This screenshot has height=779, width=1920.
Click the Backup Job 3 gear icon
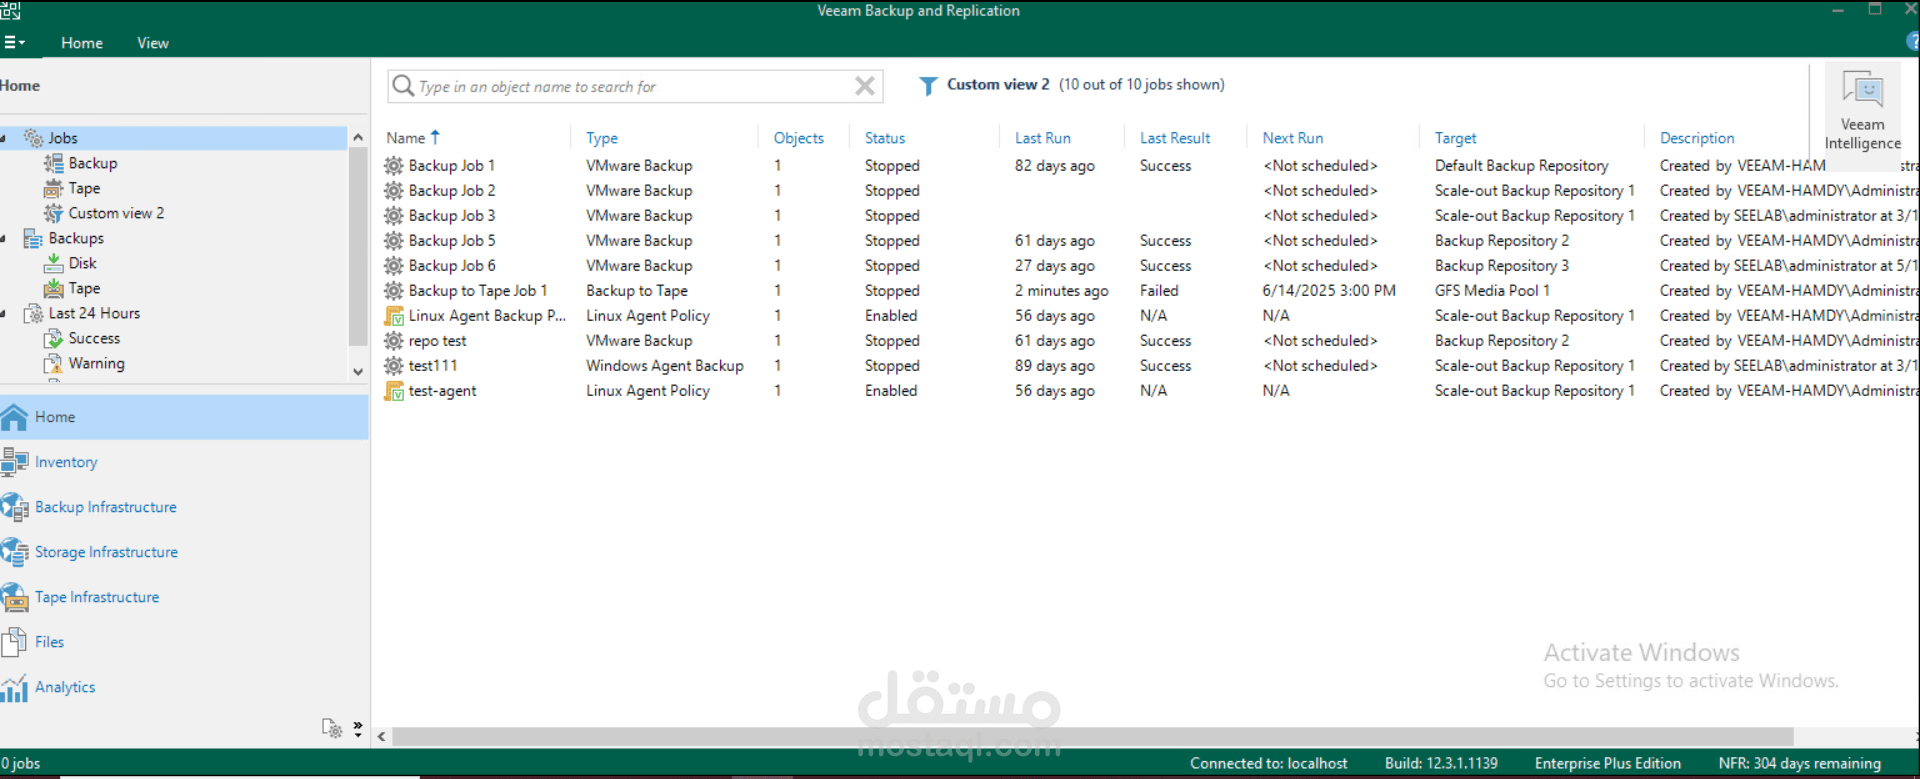[x=394, y=216]
